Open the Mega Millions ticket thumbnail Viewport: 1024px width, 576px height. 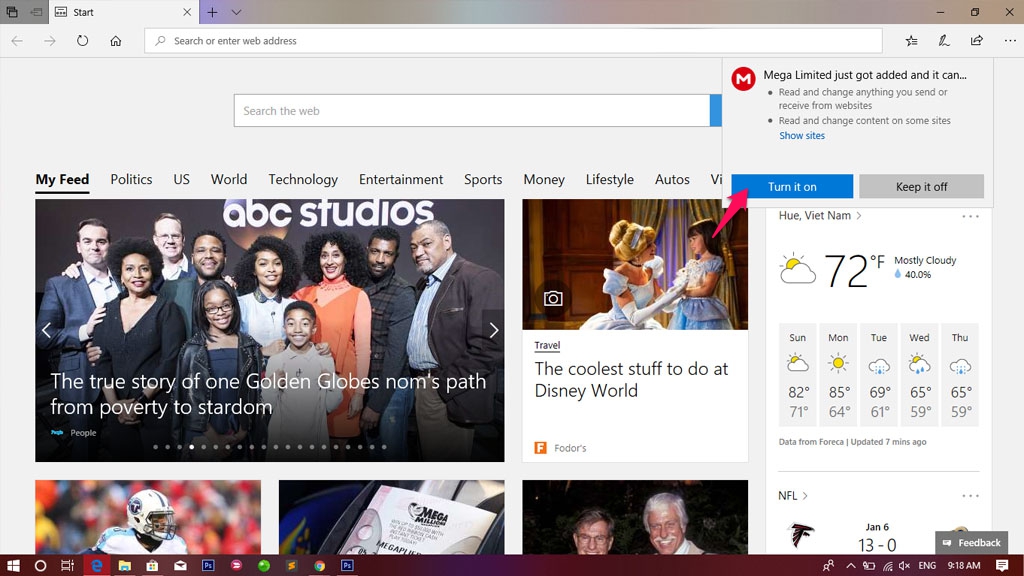(x=391, y=517)
